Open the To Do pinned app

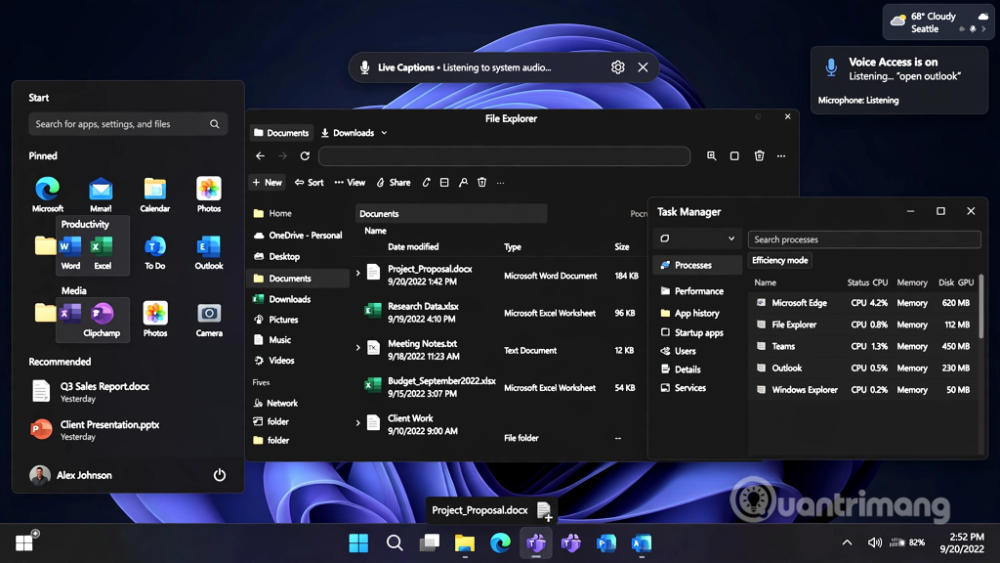[155, 252]
